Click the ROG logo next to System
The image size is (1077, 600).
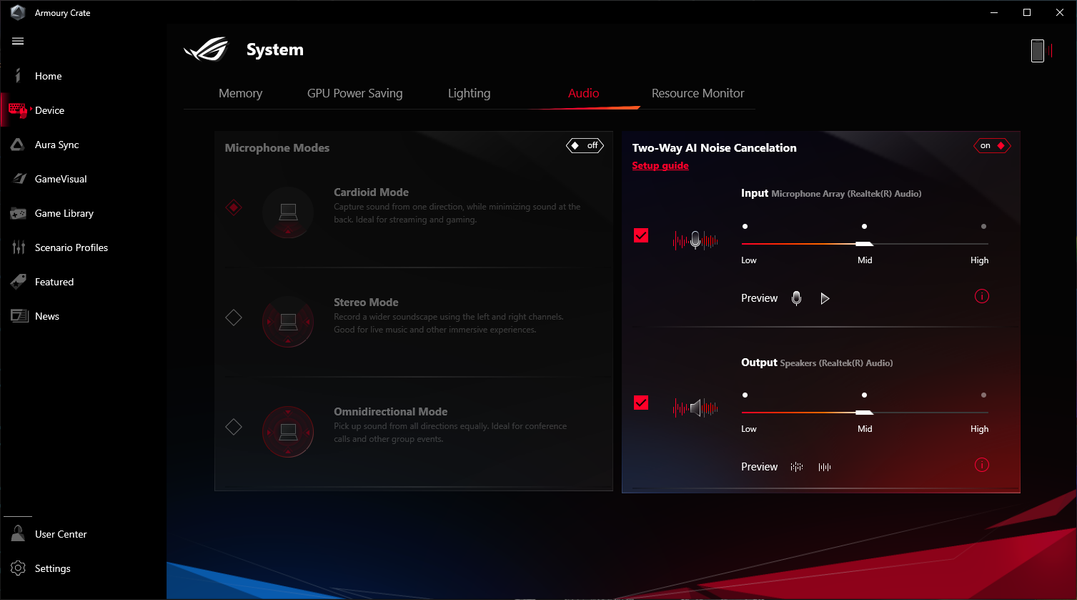206,49
